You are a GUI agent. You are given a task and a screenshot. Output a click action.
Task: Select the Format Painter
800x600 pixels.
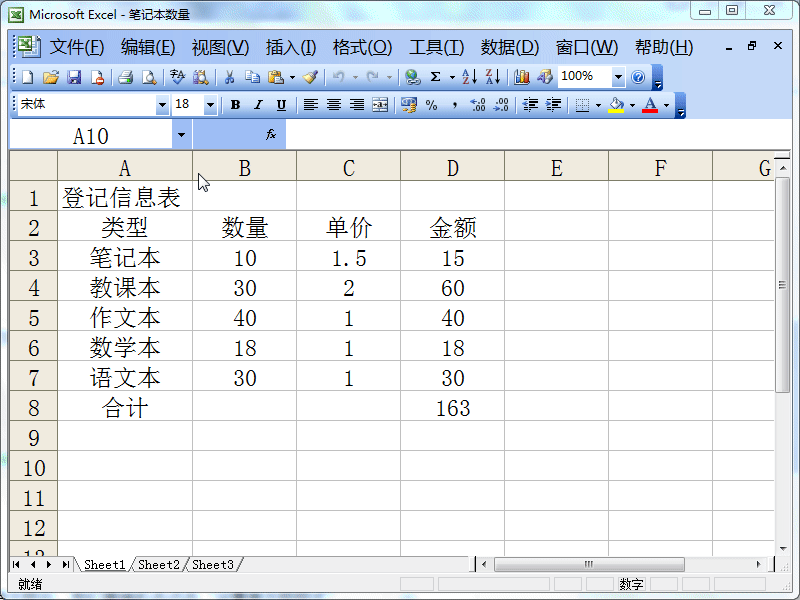coord(311,77)
